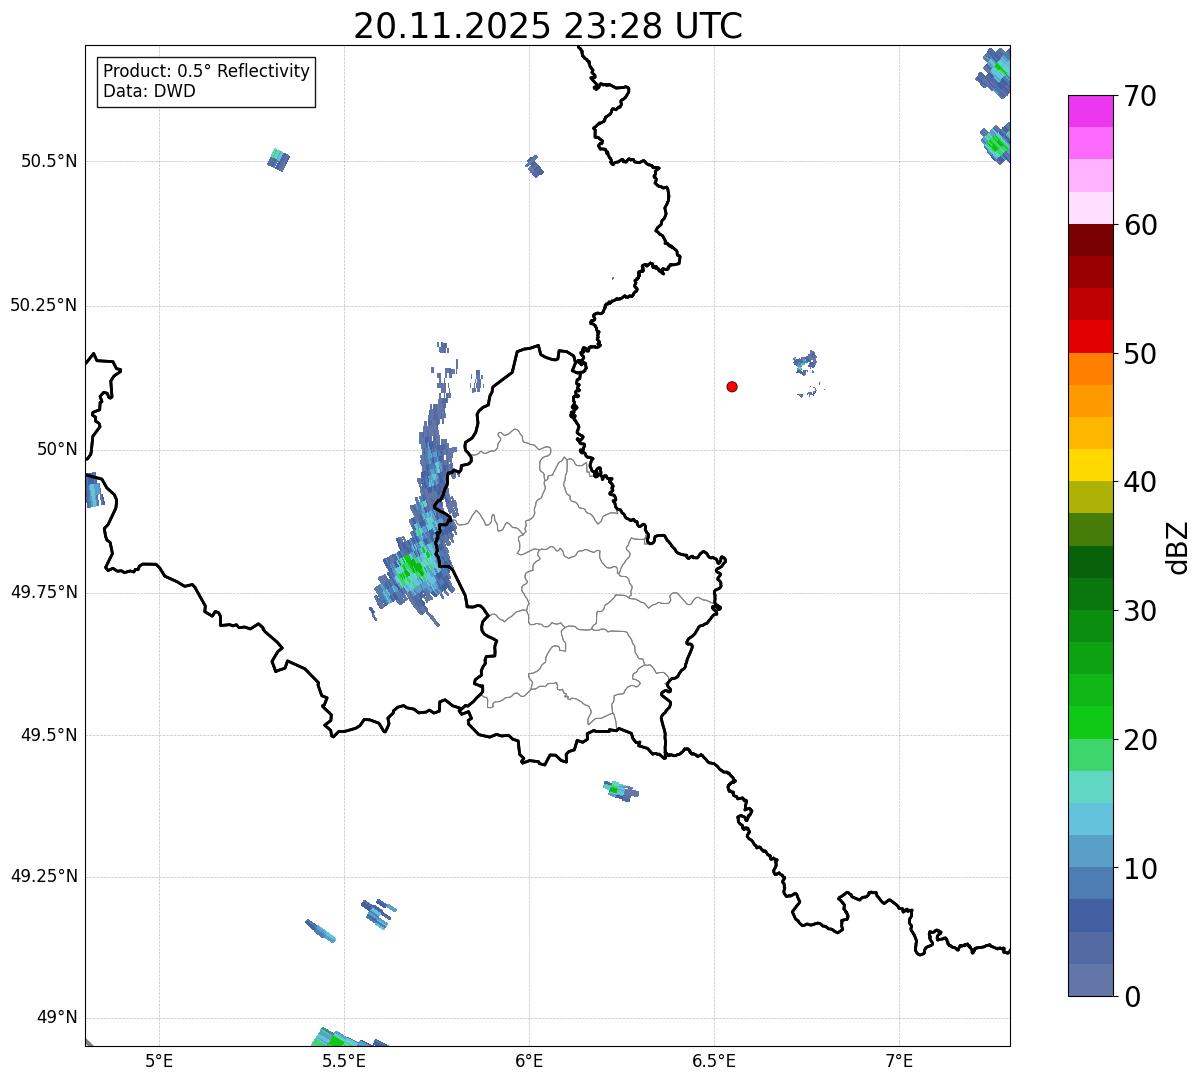Click the dBZ colorbar axis label

click(1178, 547)
